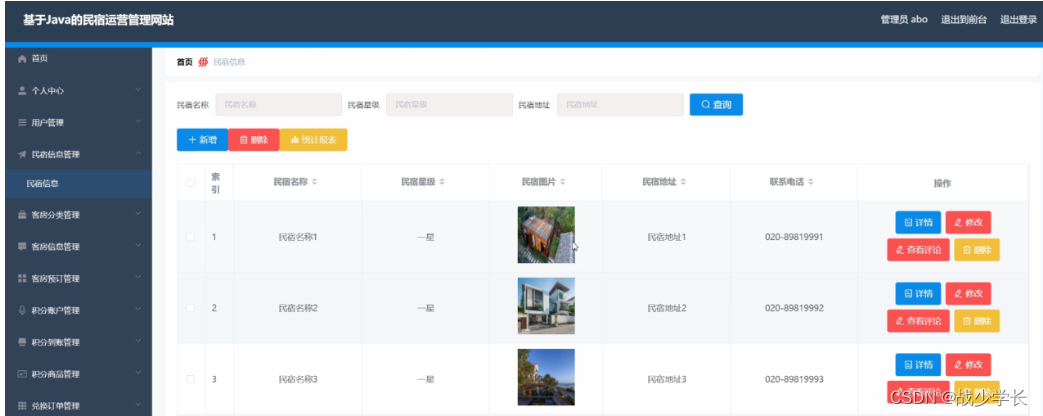
Task: Click the red 删除 button above table
Action: (253, 140)
